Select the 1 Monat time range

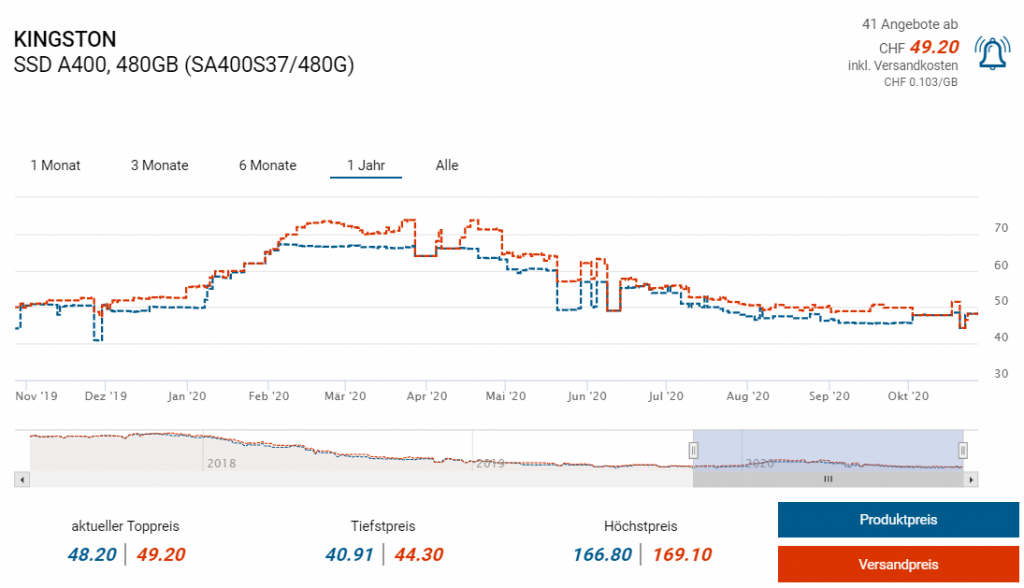click(x=56, y=165)
